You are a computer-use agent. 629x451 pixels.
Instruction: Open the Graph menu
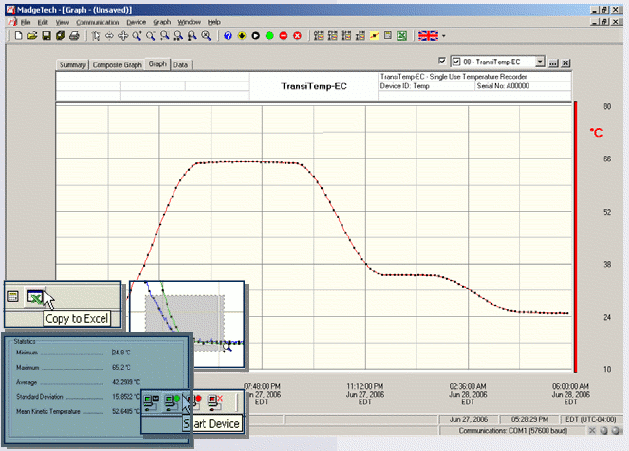coord(162,22)
